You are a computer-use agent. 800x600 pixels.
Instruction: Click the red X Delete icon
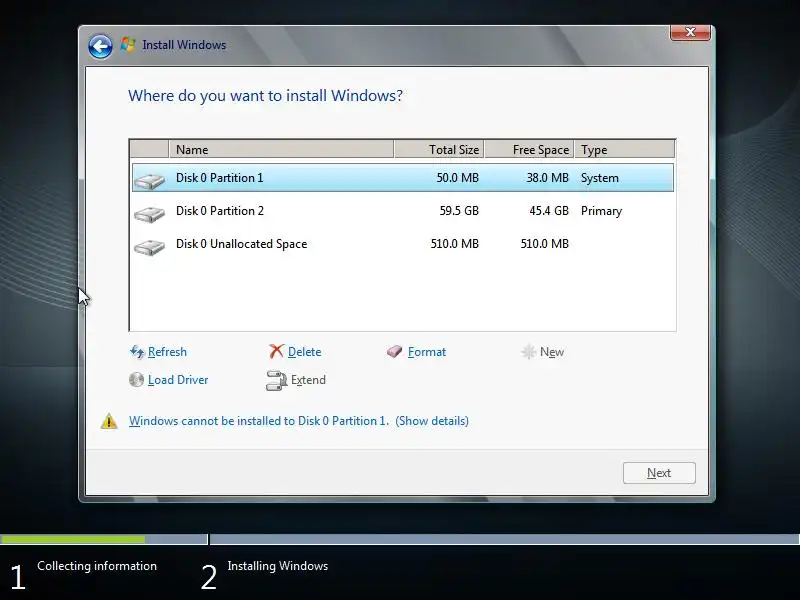(x=276, y=351)
